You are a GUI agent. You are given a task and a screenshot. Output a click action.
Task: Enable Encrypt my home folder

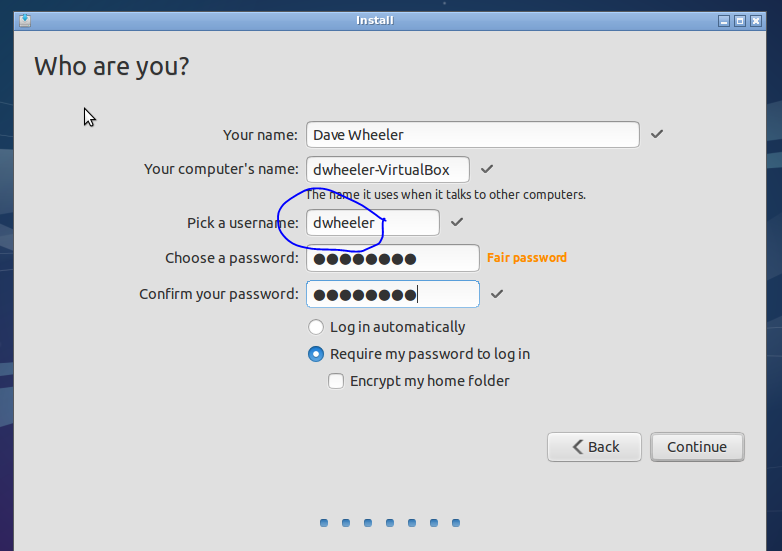coord(337,381)
